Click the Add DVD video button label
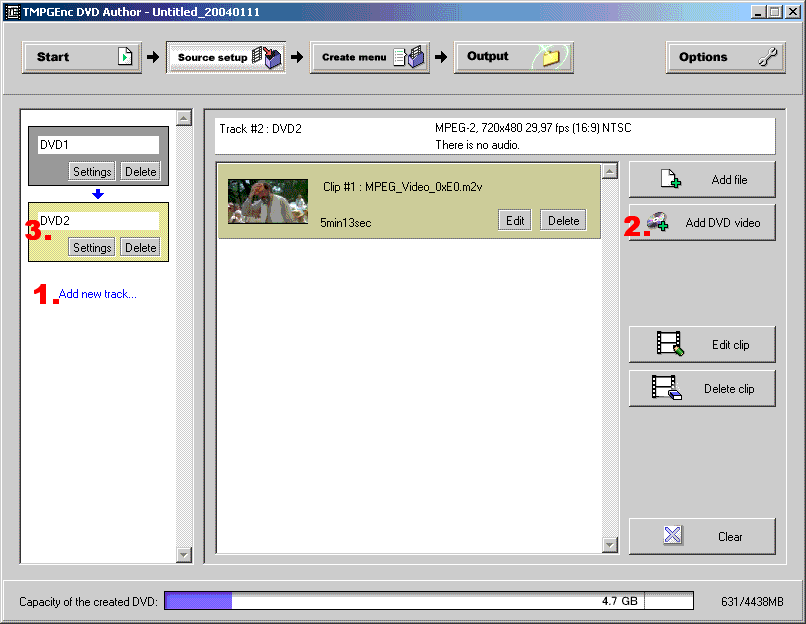Image resolution: width=806 pixels, height=624 pixels. click(722, 223)
